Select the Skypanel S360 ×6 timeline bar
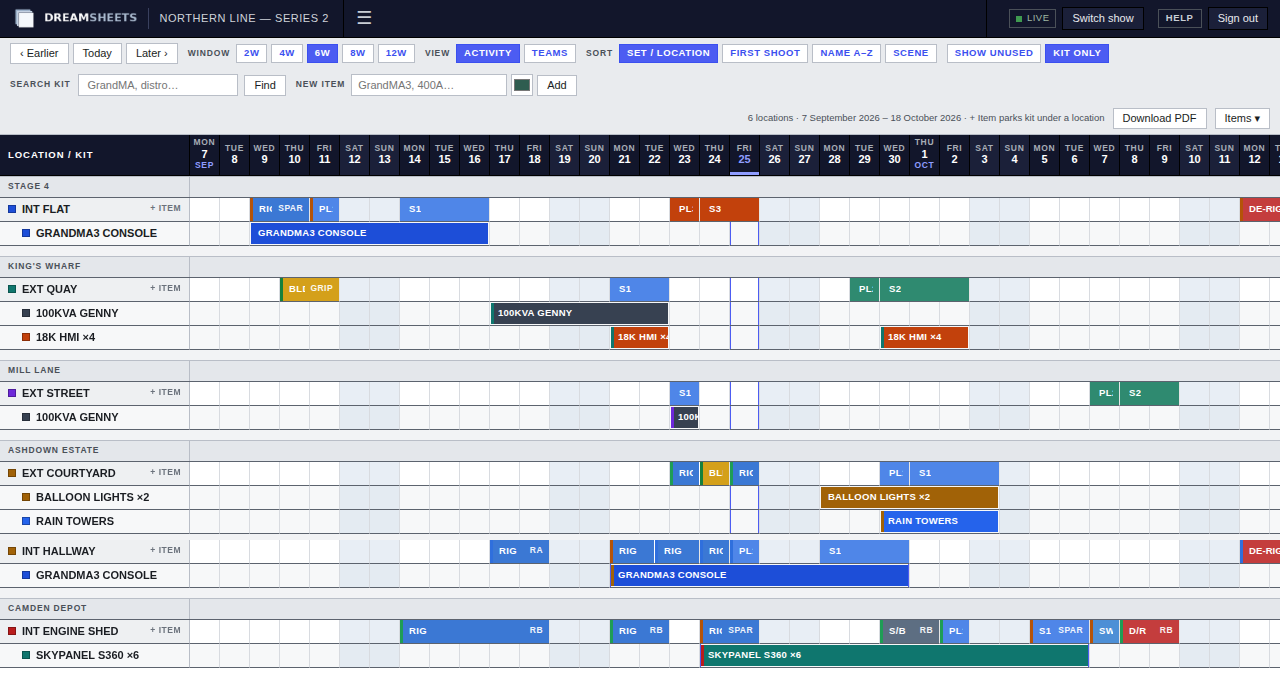The width and height of the screenshot is (1280, 680). click(894, 655)
